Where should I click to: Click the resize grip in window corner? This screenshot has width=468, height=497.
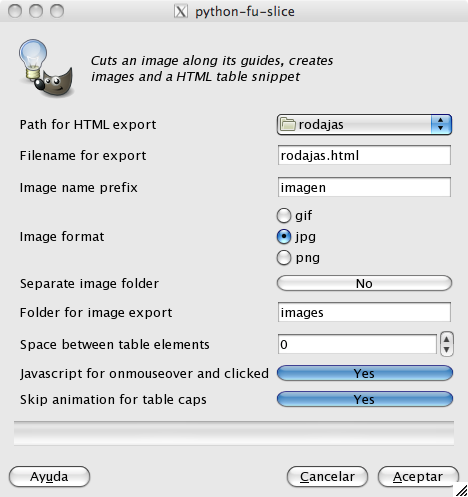[x=461, y=490]
